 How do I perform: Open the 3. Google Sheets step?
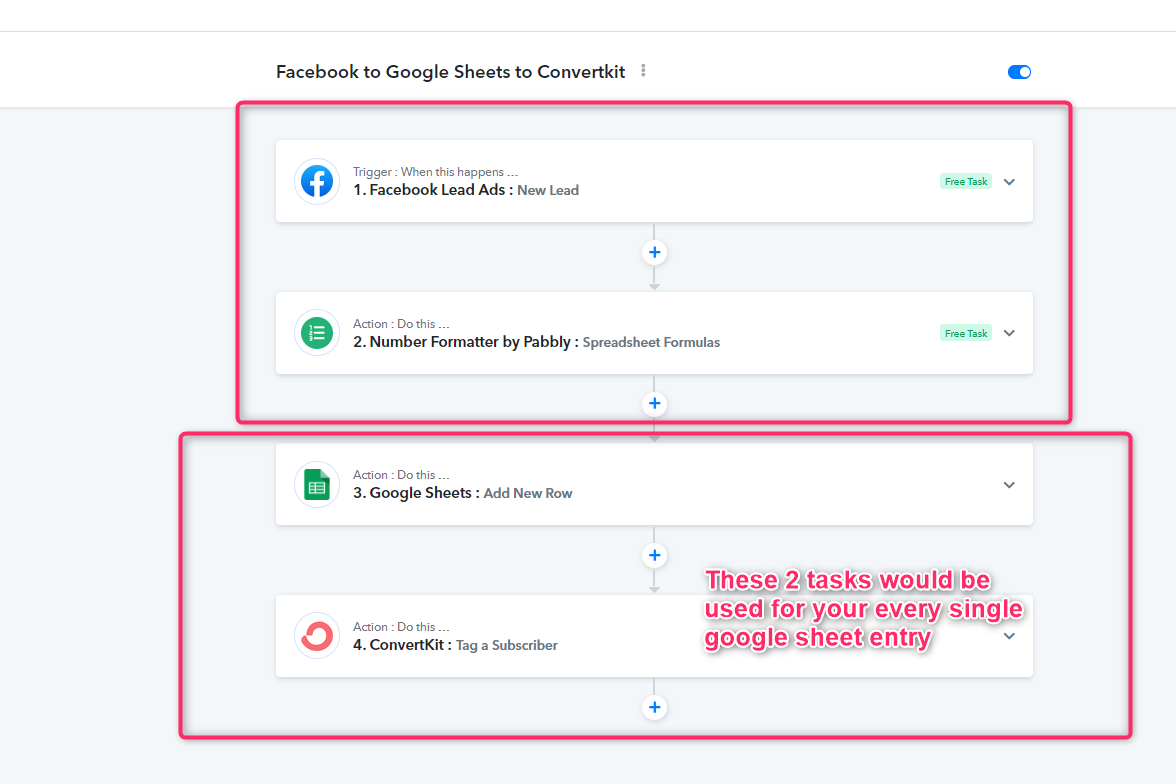click(654, 485)
